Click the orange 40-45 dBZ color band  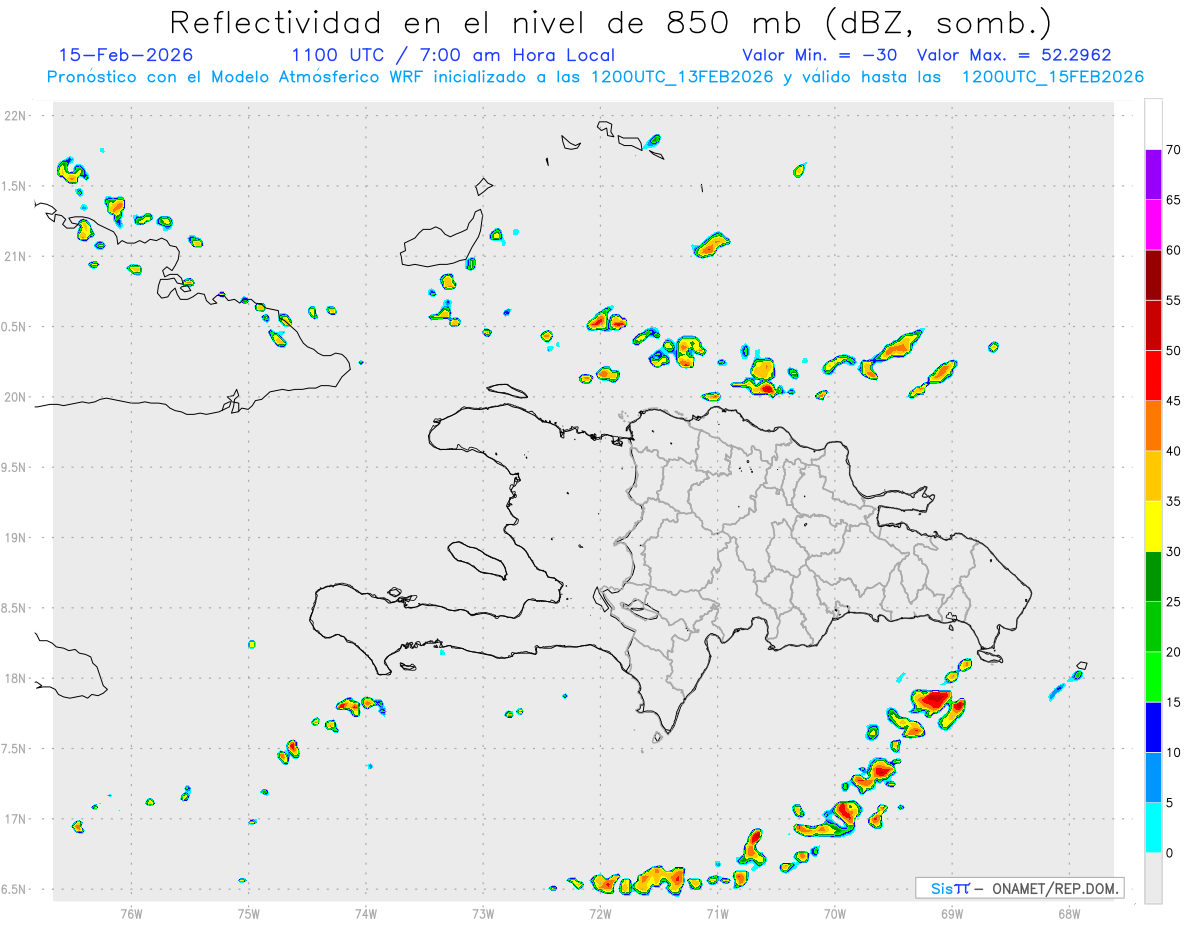click(1154, 426)
